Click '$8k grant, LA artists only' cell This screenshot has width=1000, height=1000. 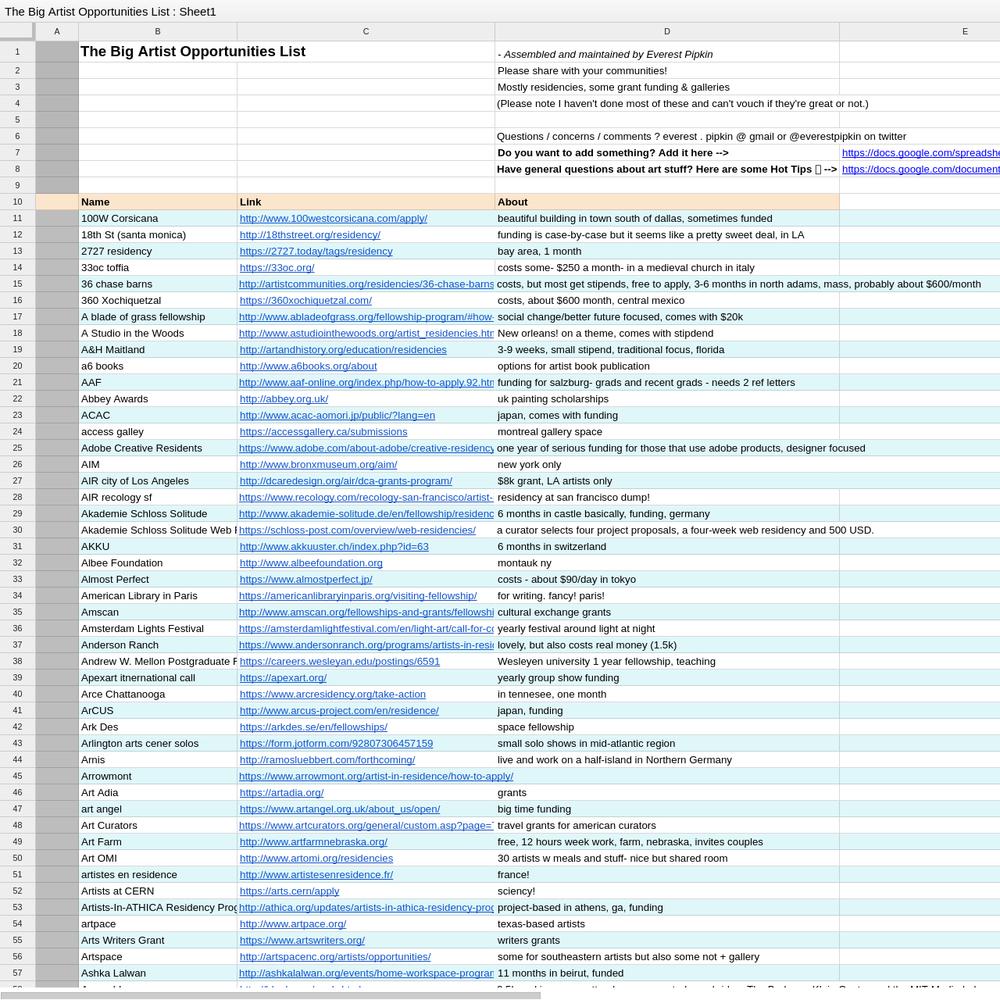tap(667, 481)
